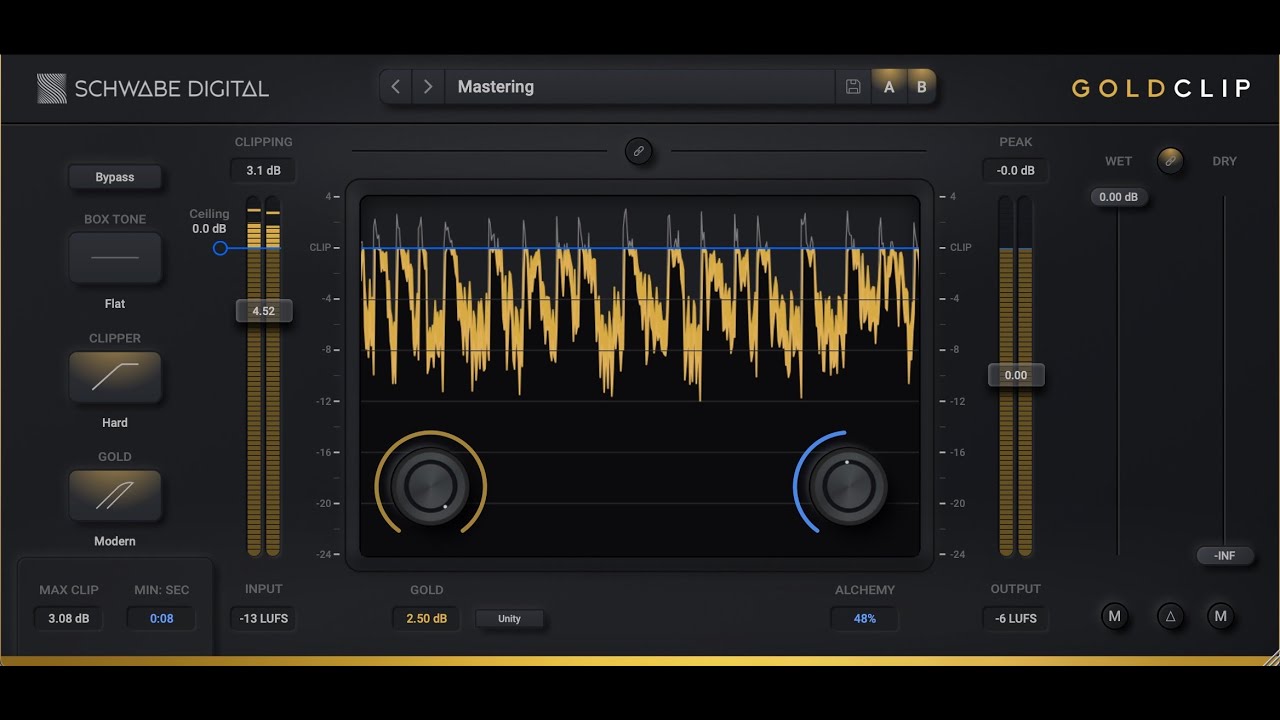Toggle the Bypass button
1280x720 pixels.
pos(115,177)
